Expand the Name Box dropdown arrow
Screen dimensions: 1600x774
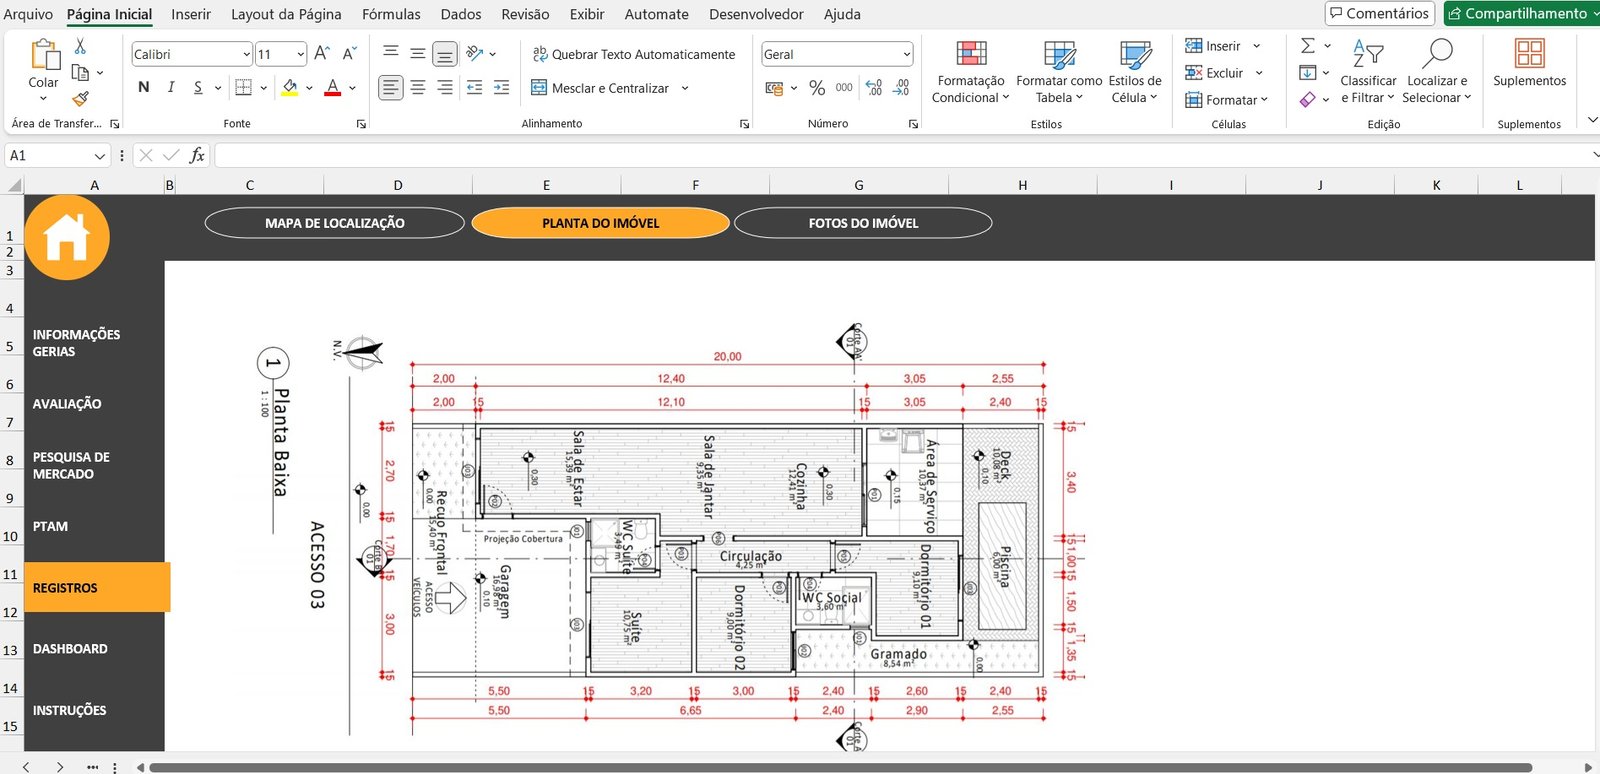point(99,156)
